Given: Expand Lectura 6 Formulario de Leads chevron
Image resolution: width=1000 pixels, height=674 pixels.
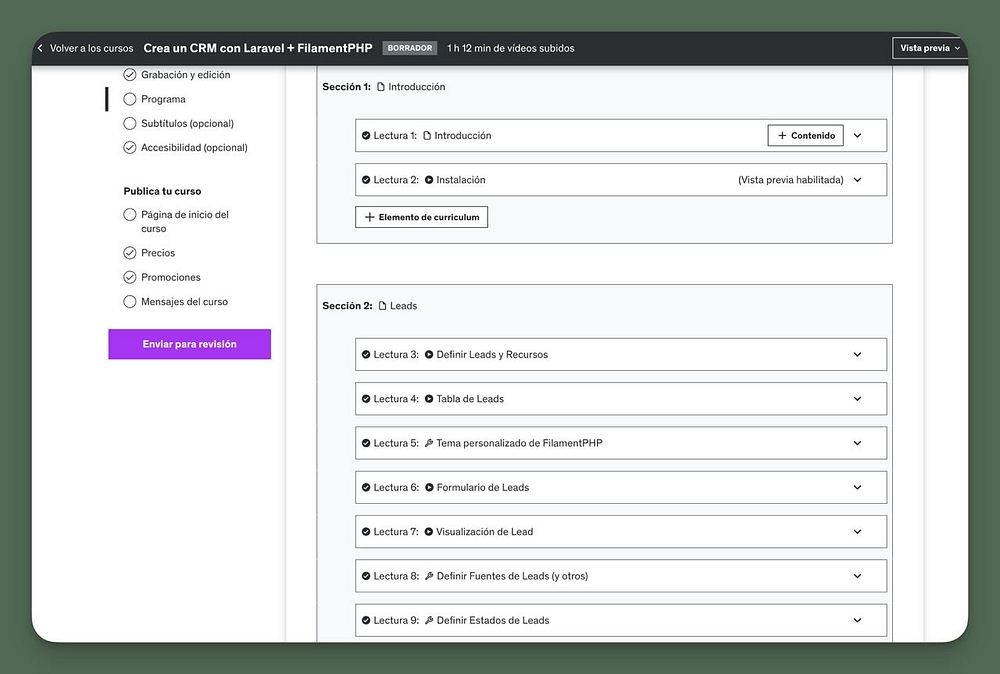Looking at the screenshot, I should pyautogui.click(x=858, y=488).
